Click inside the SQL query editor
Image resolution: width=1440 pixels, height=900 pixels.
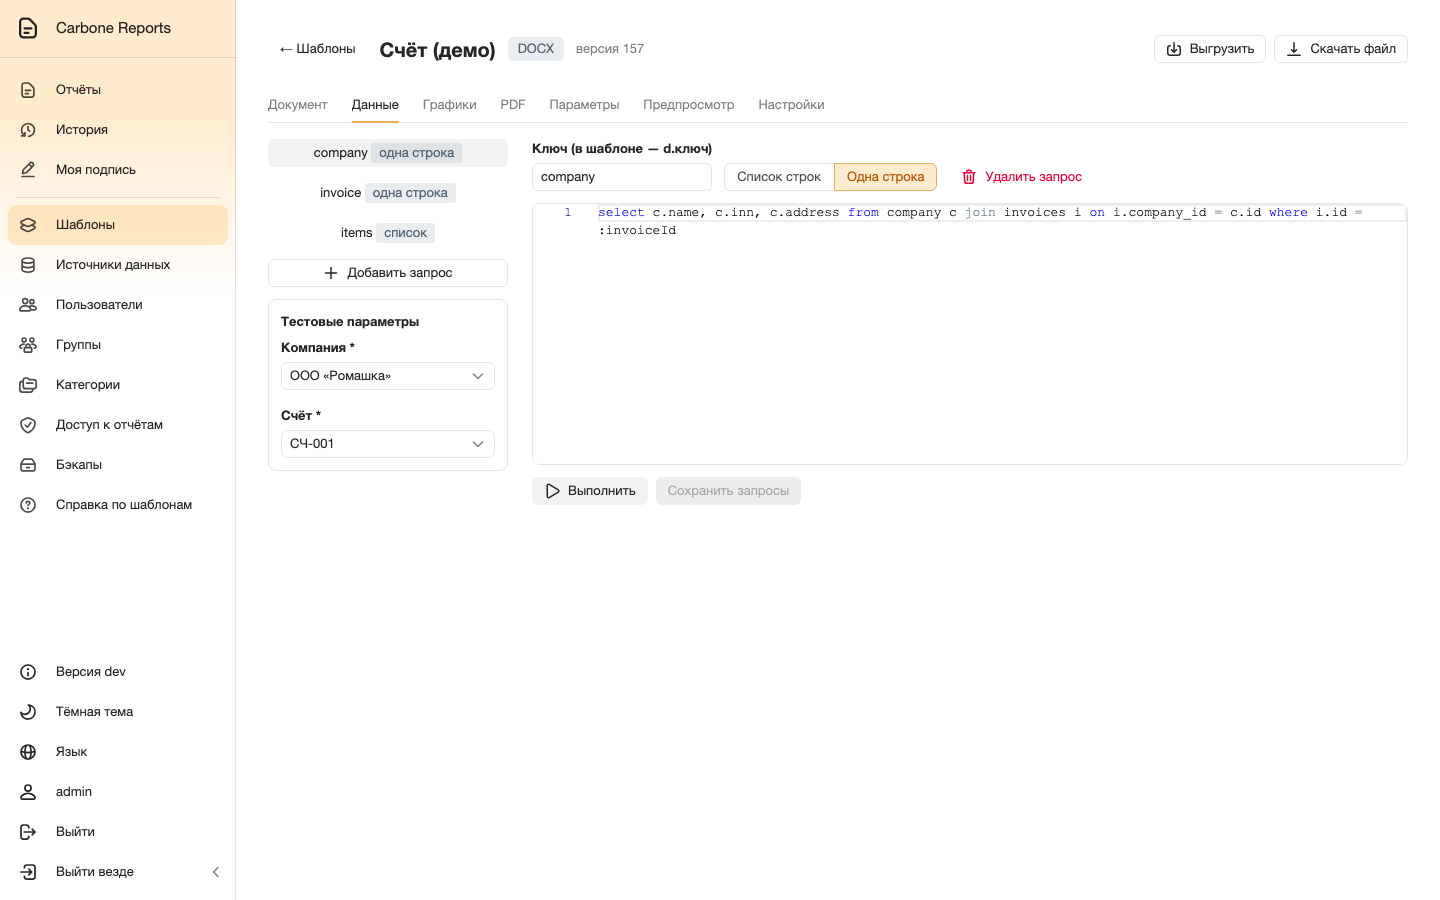coord(970,335)
